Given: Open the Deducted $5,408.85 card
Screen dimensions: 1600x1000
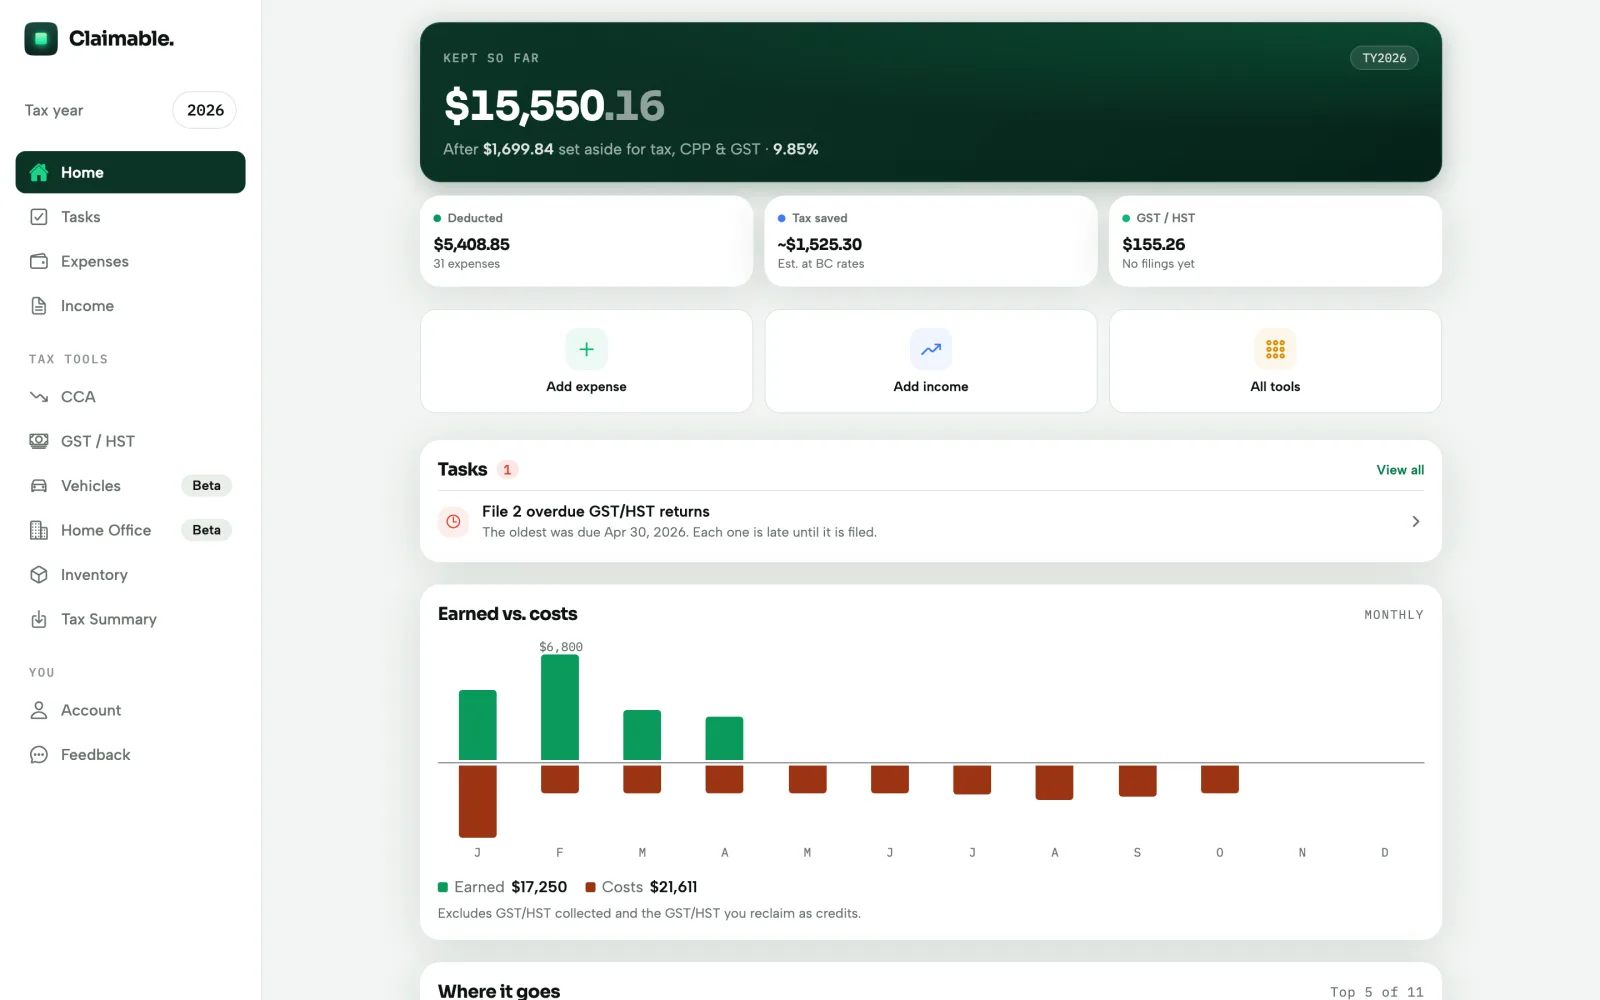Looking at the screenshot, I should (586, 241).
